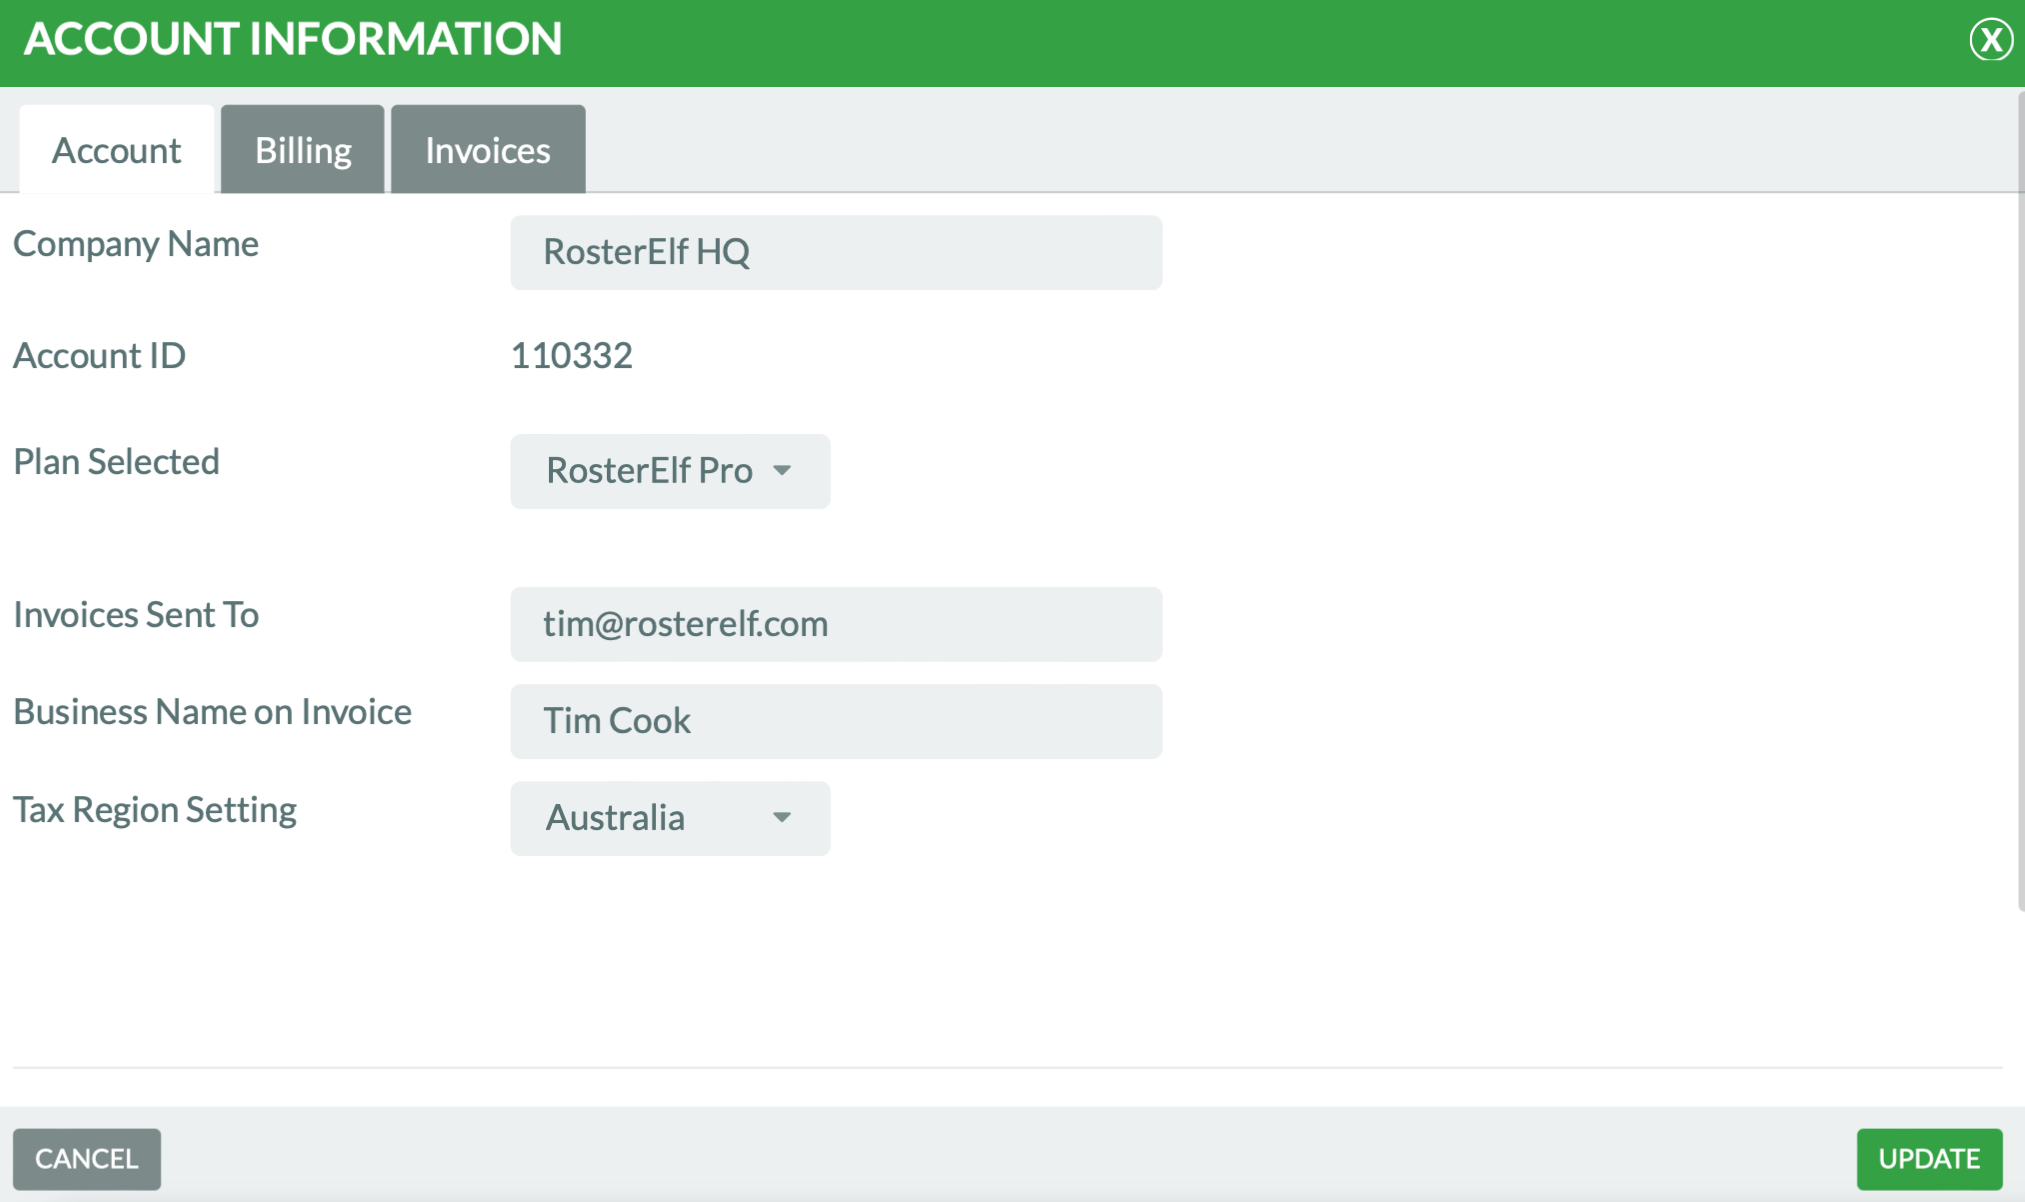Expand the Australia tax region dropdown
Screen dimensions: 2025x1202
click(670, 818)
